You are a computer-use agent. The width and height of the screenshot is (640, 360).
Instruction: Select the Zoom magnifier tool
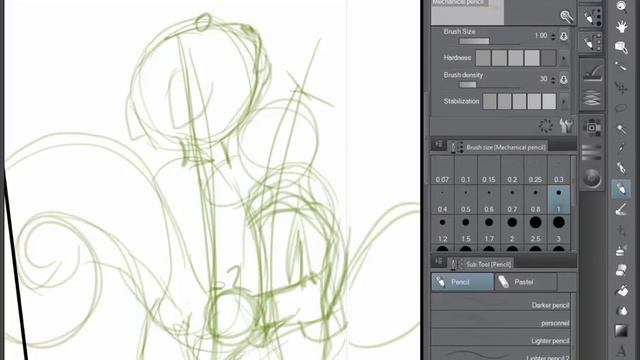(x=621, y=6)
